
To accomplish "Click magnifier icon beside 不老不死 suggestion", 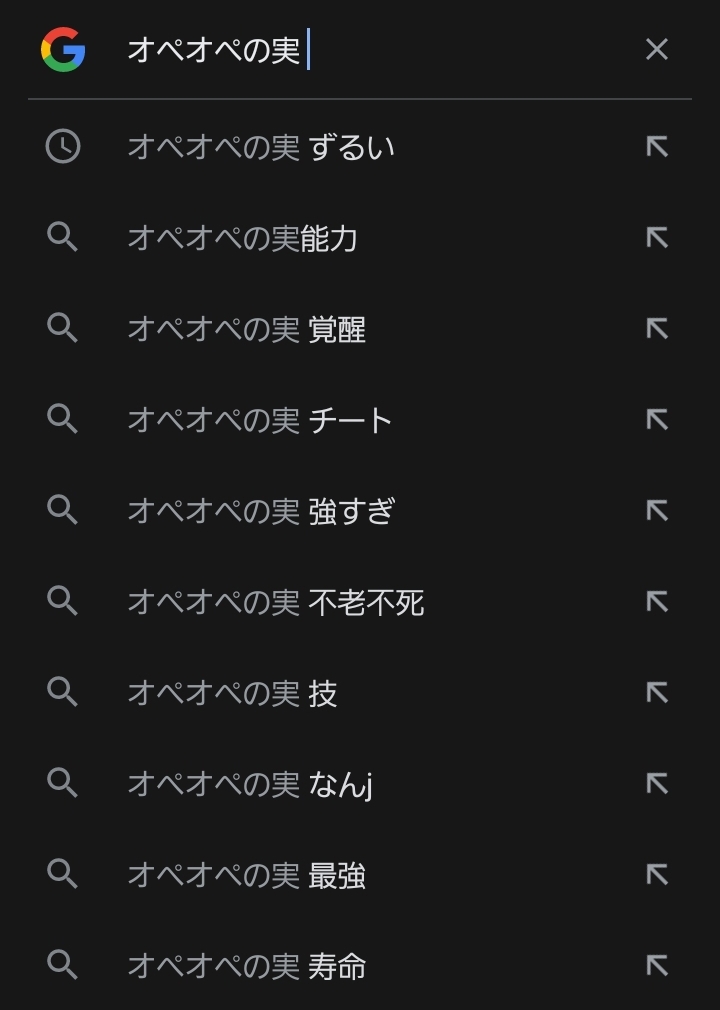I will (62, 602).
